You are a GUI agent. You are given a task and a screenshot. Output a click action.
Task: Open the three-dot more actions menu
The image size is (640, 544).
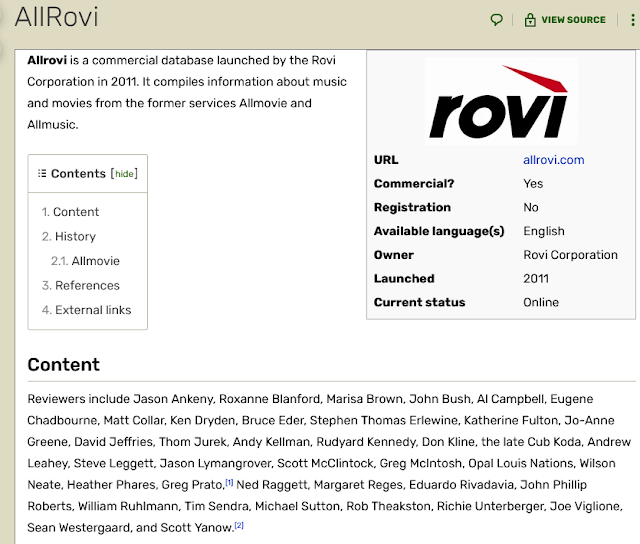[x=633, y=20]
